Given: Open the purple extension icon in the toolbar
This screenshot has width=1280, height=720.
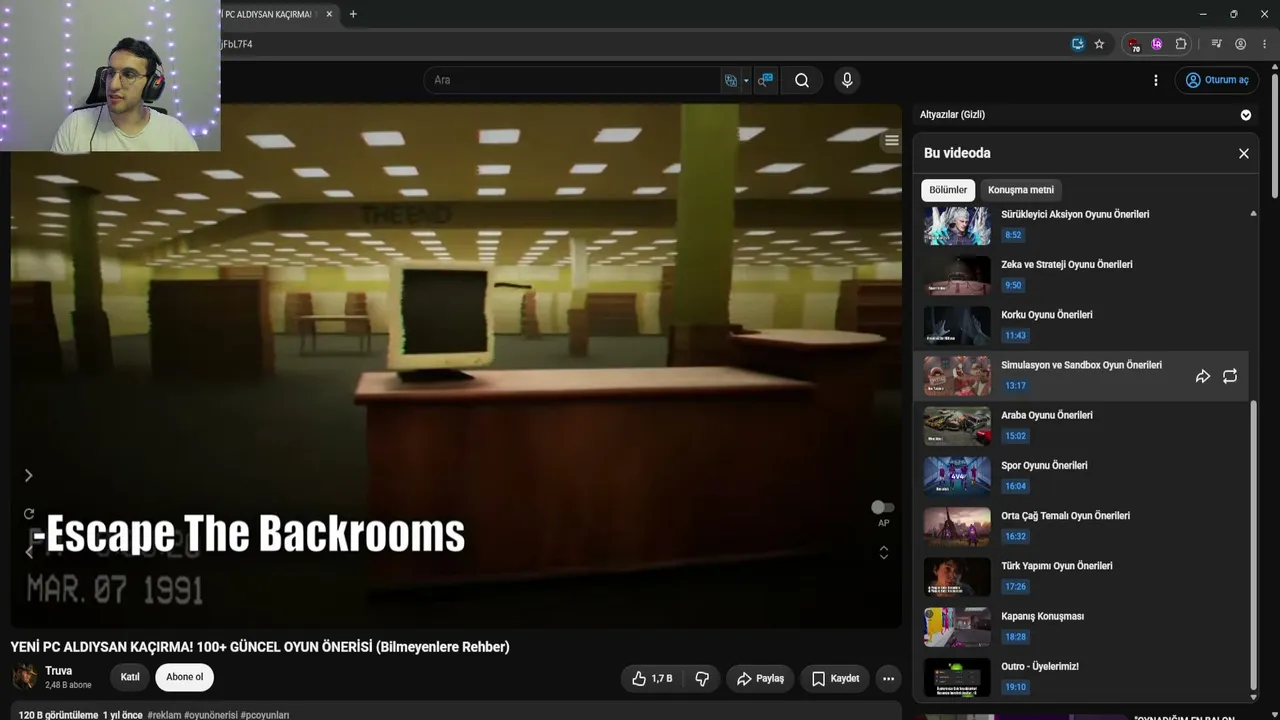Looking at the screenshot, I should 1157,44.
